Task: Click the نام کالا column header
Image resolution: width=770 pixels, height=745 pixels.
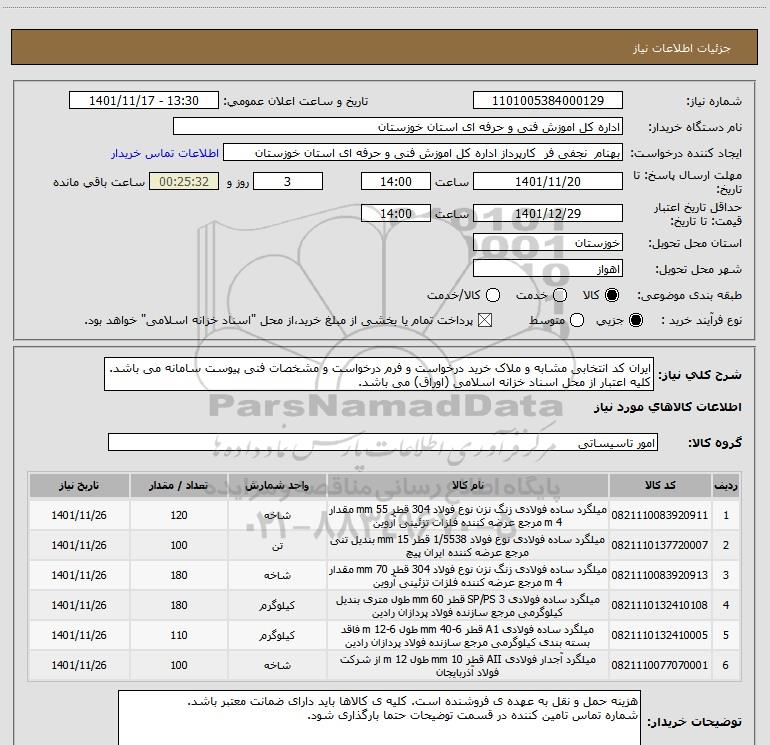Action: click(468, 486)
